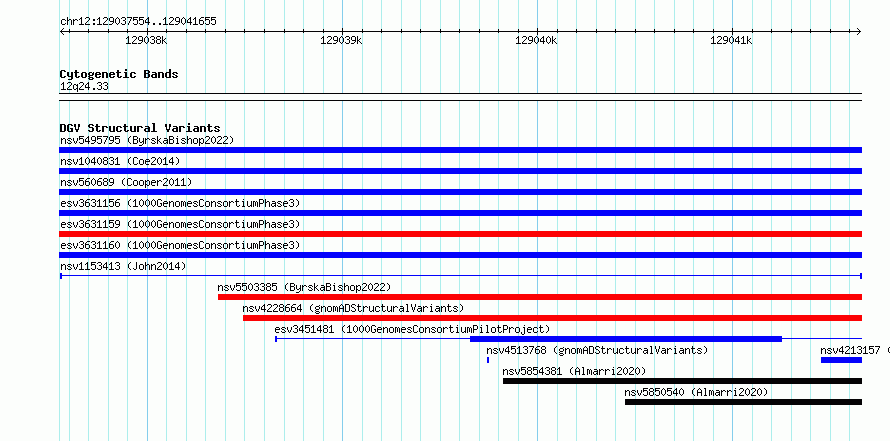The image size is (890, 441).
Task: Select the nsv1040831 blue variant bar
Action: [460, 171]
